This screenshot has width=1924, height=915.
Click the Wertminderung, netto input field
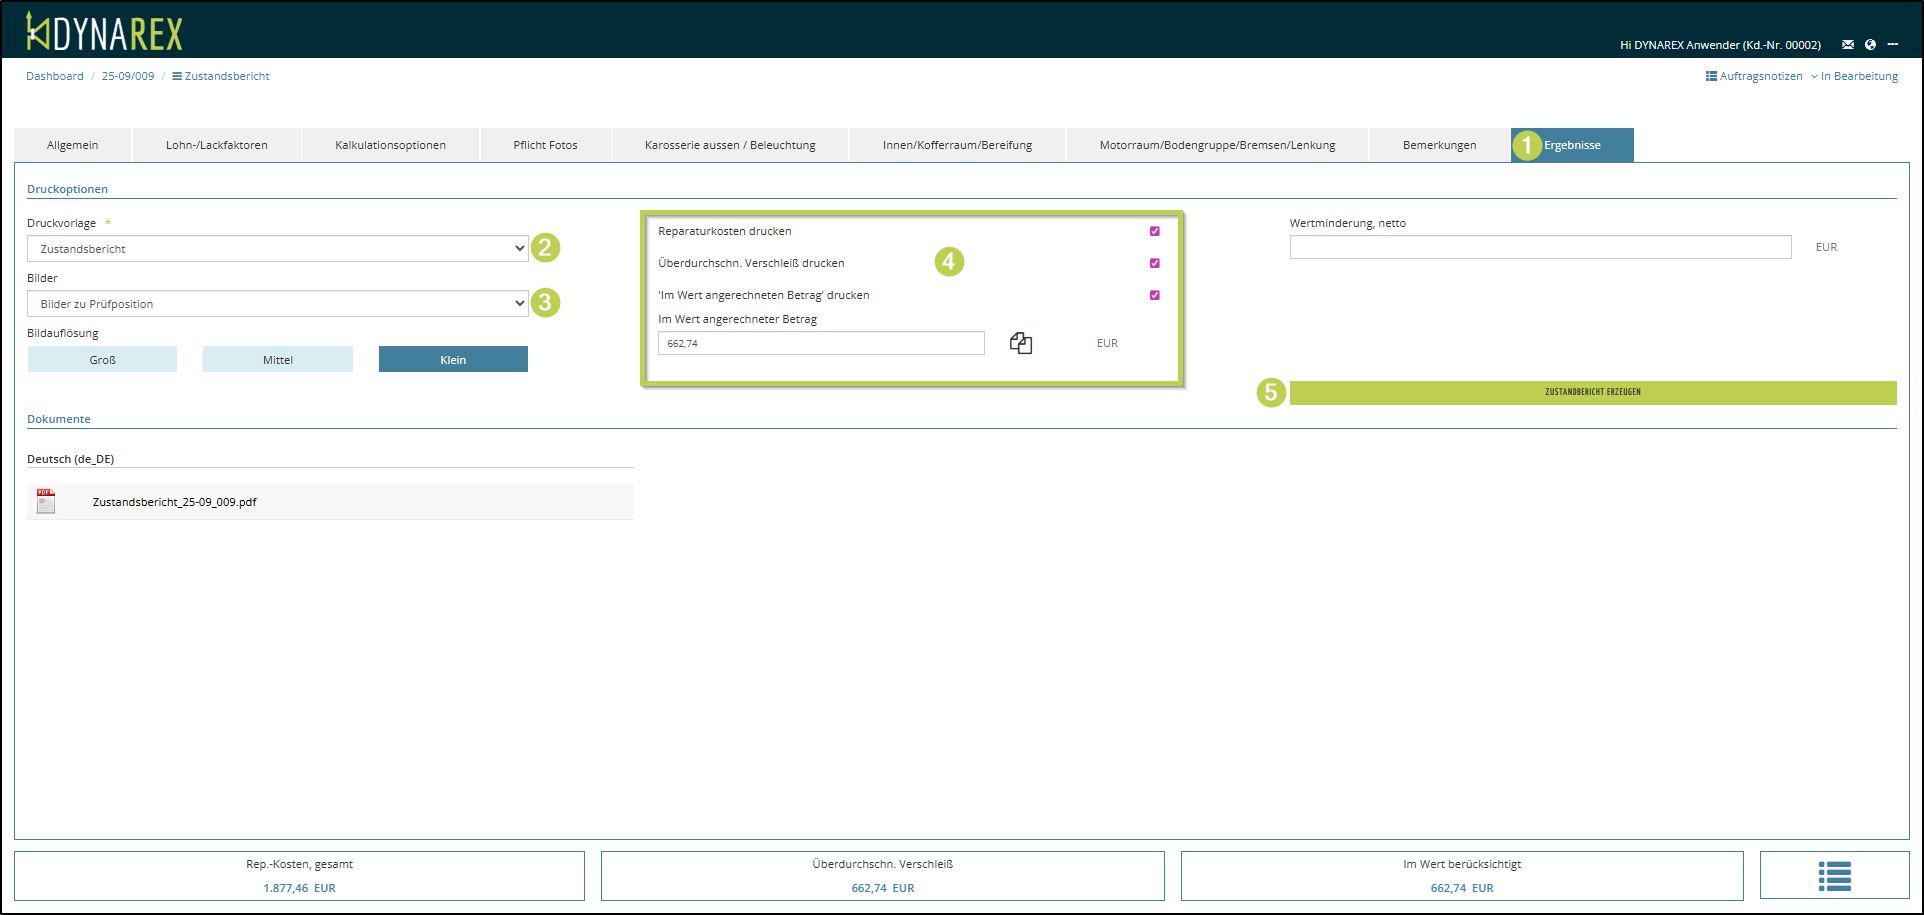pos(1540,247)
